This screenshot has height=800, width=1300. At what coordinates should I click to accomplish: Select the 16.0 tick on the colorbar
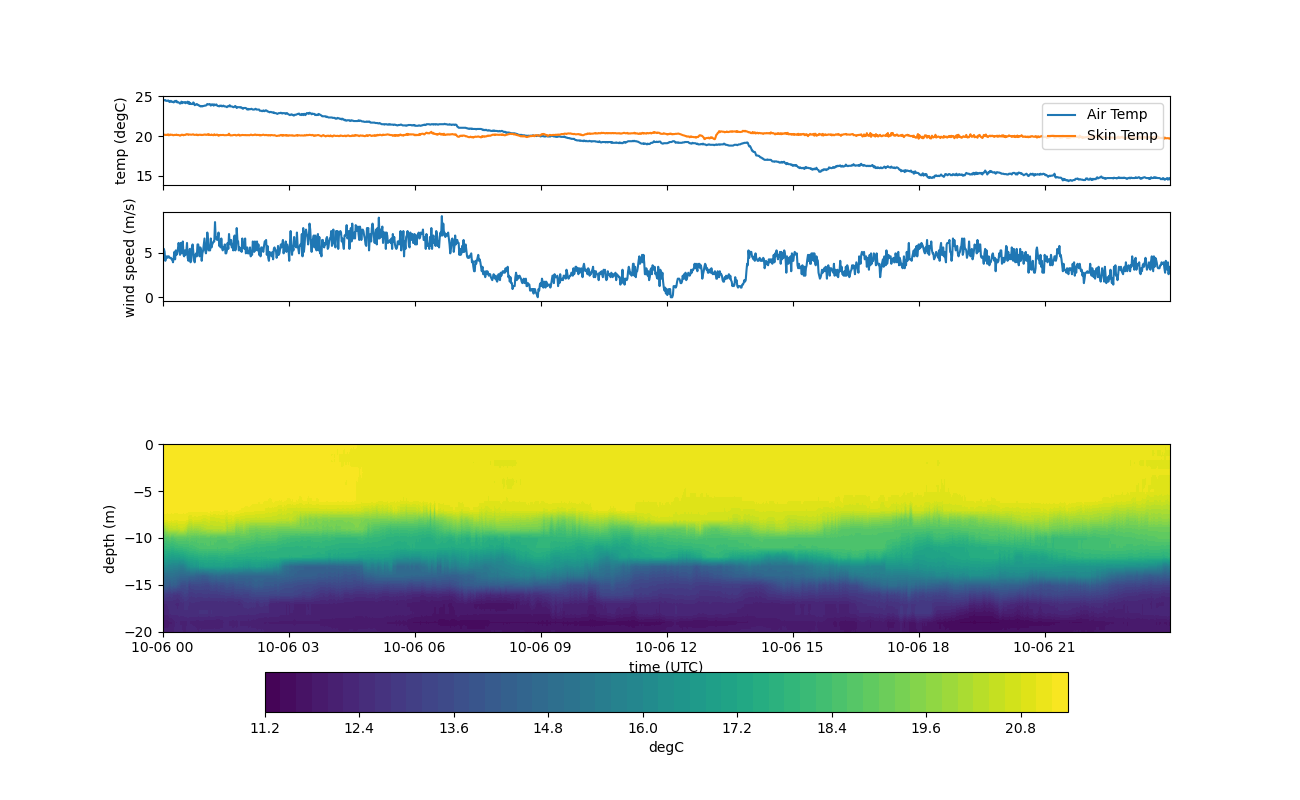642,729
